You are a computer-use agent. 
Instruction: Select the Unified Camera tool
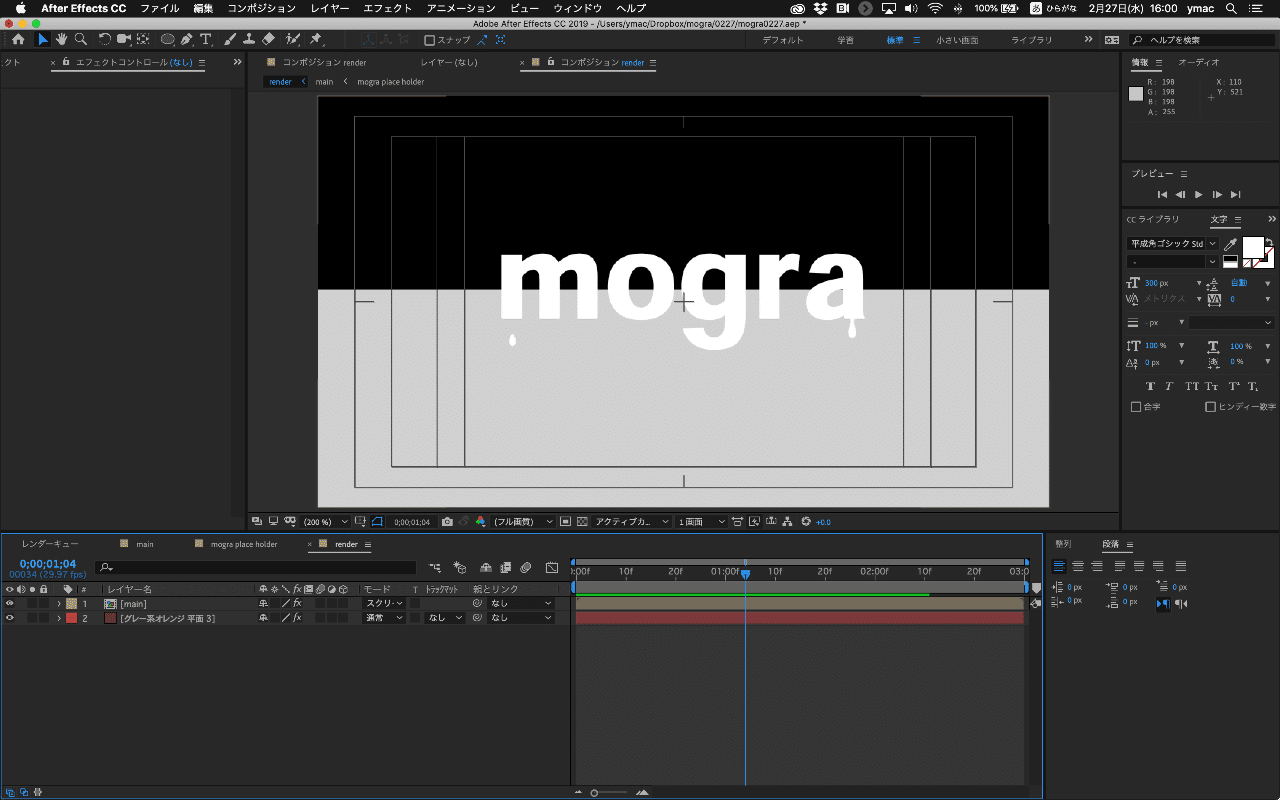(x=124, y=40)
